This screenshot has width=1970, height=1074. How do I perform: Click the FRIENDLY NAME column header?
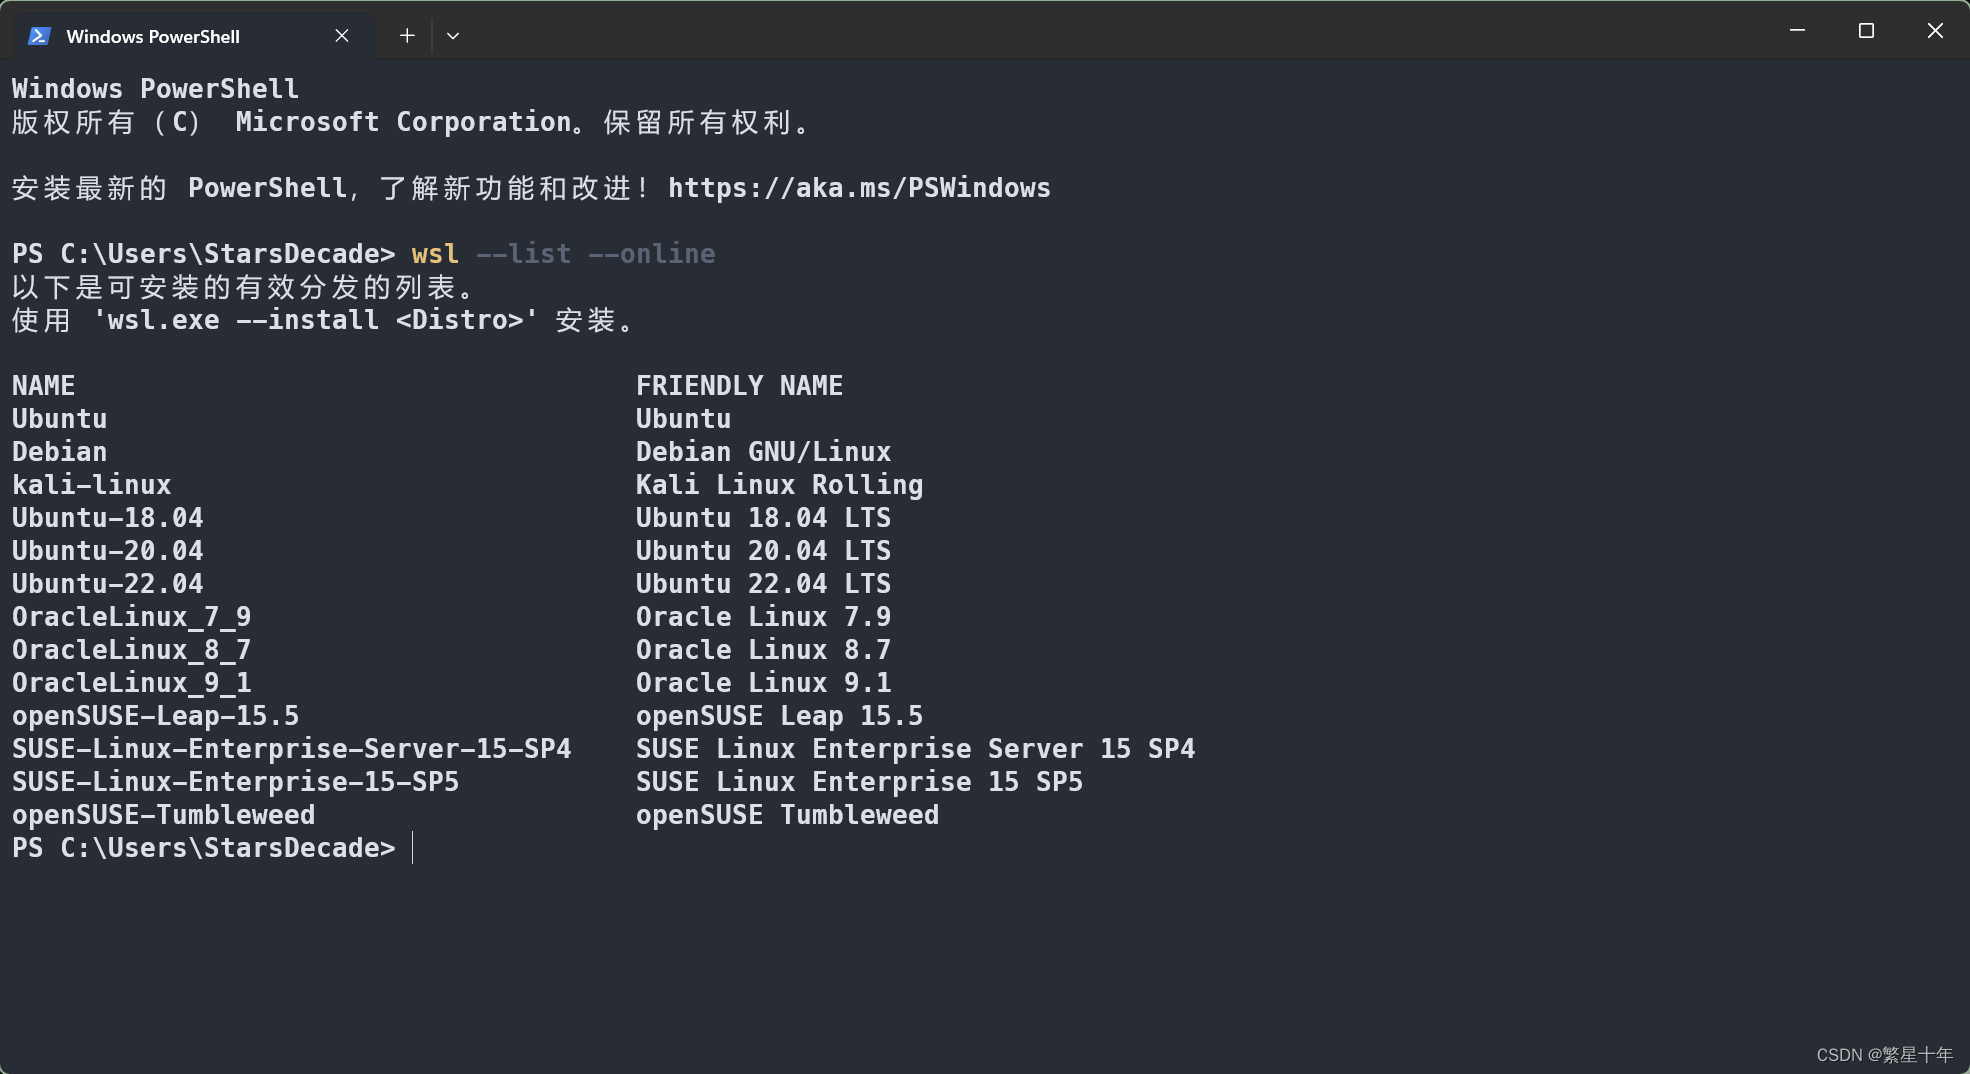(x=739, y=386)
